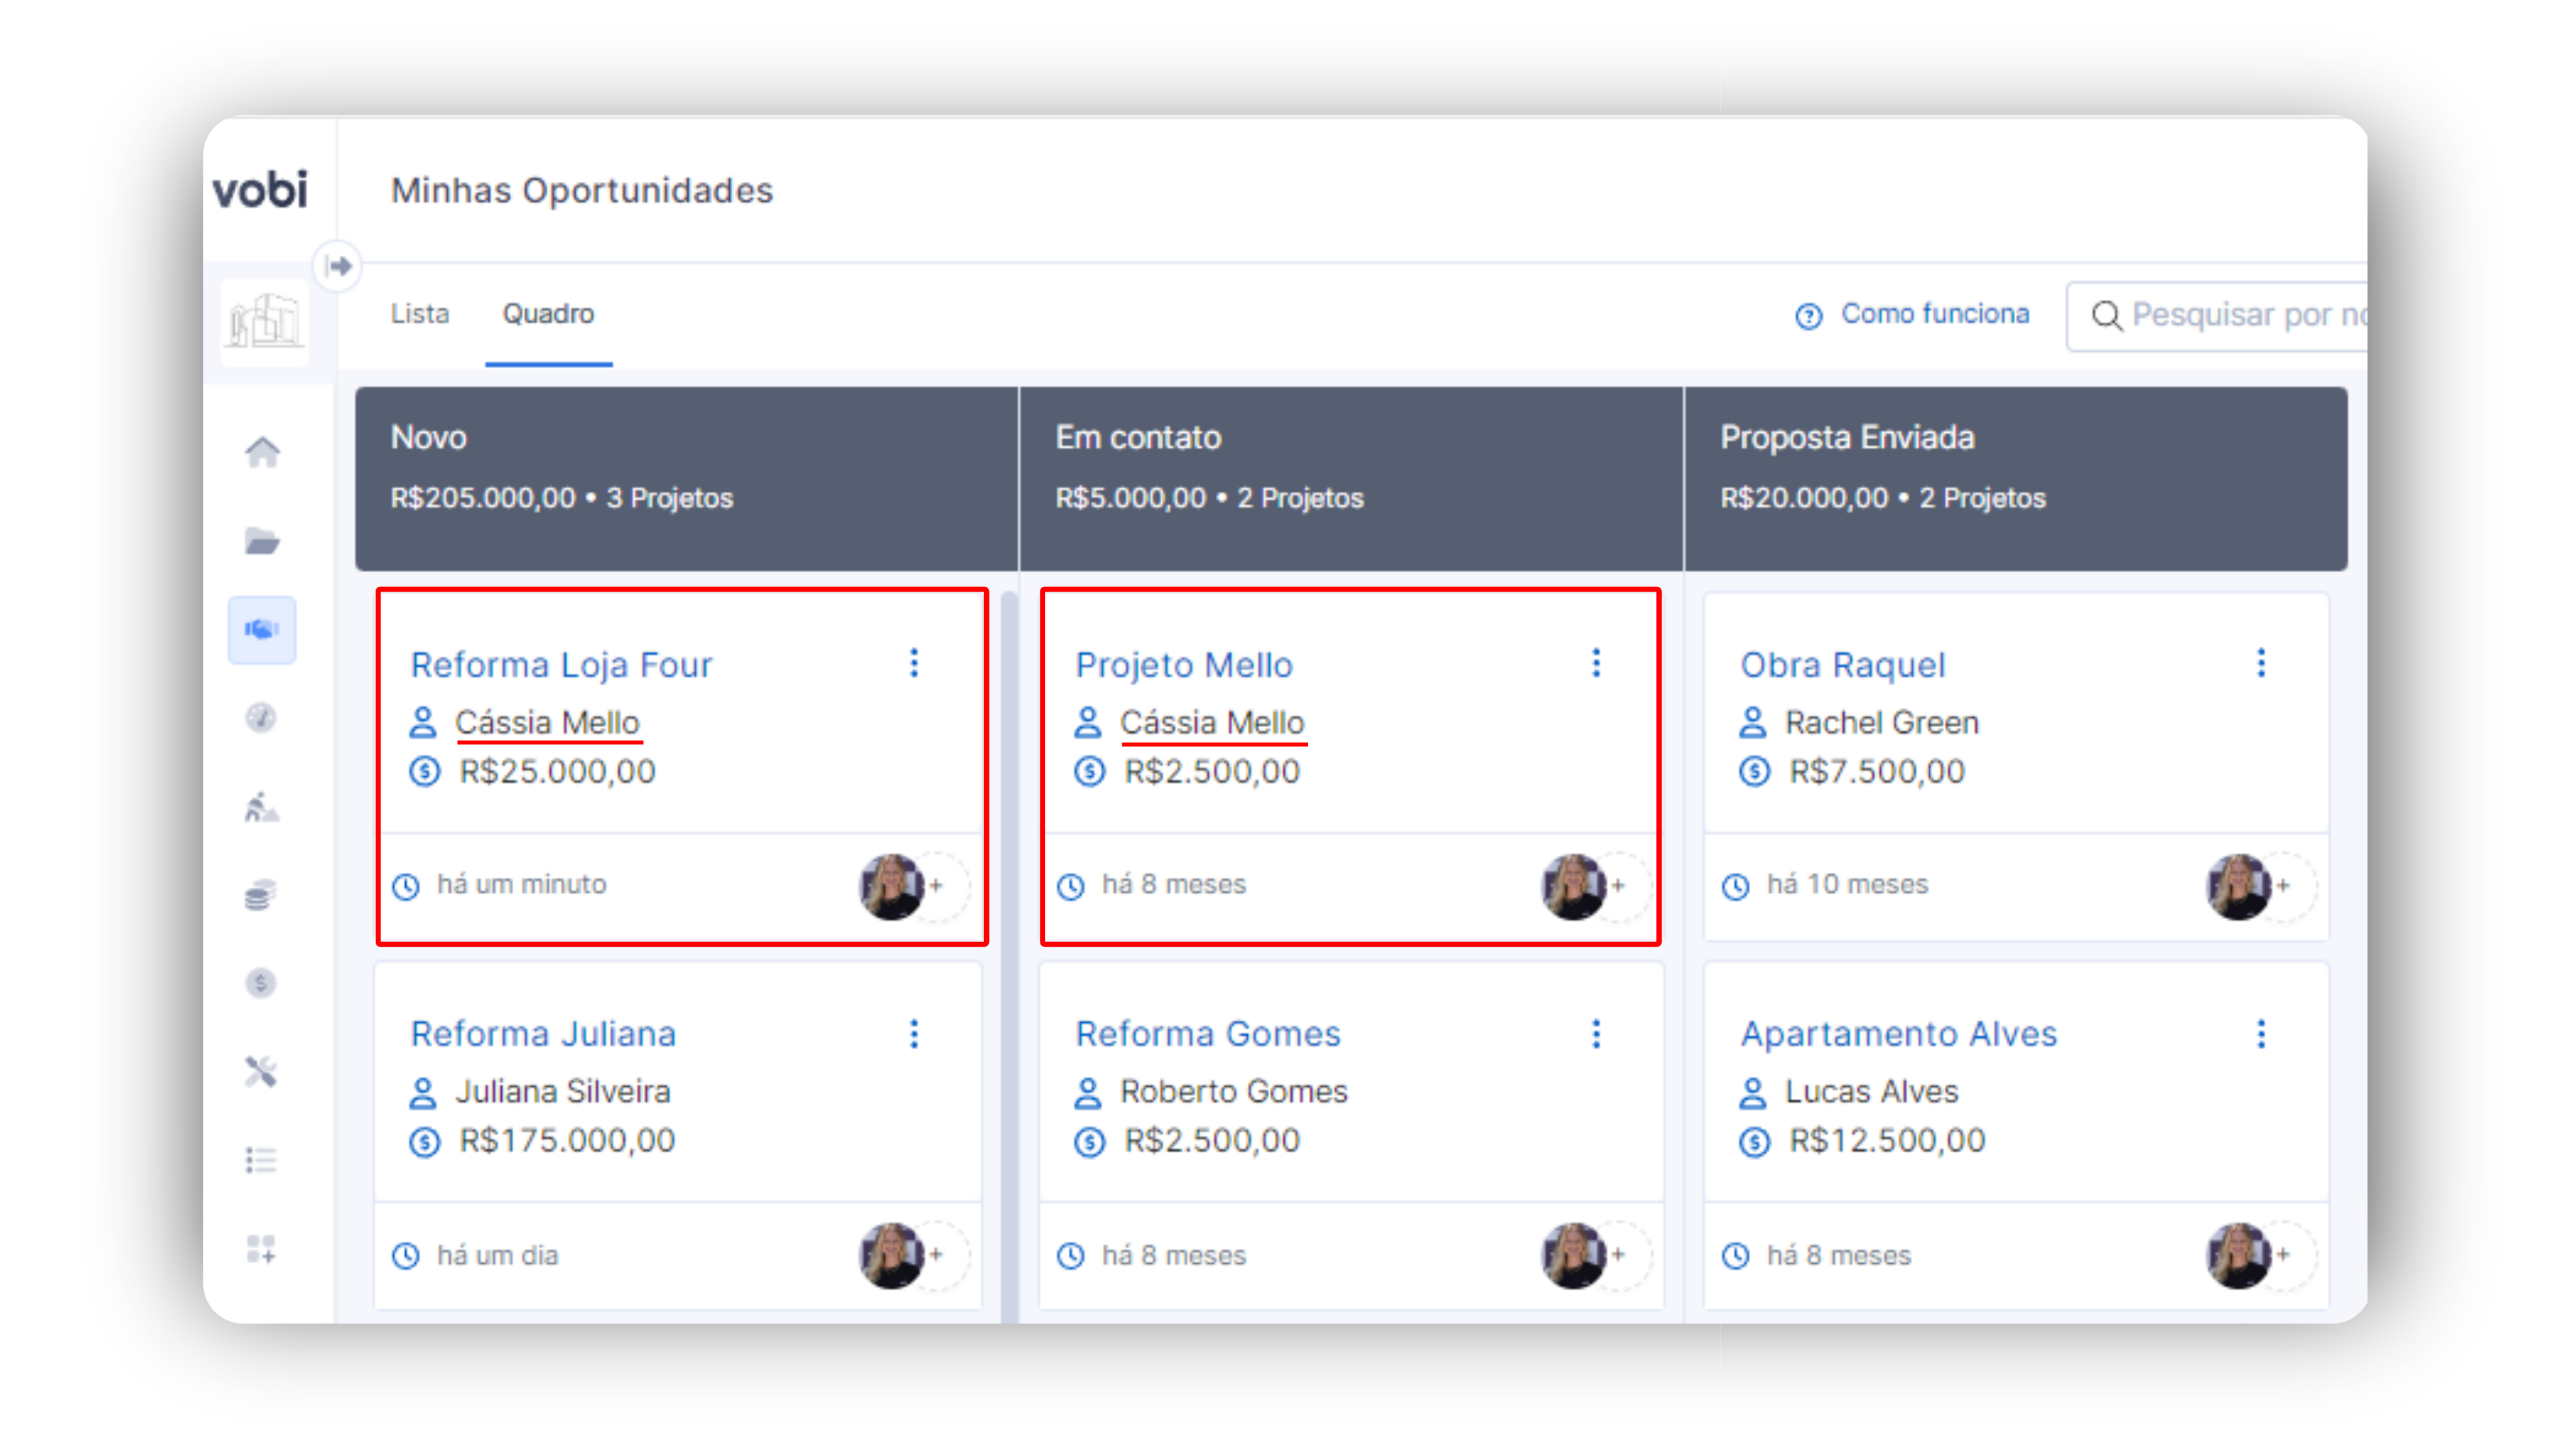Select the Quadro tab
The width and height of the screenshot is (2576, 1449).
coord(548,314)
